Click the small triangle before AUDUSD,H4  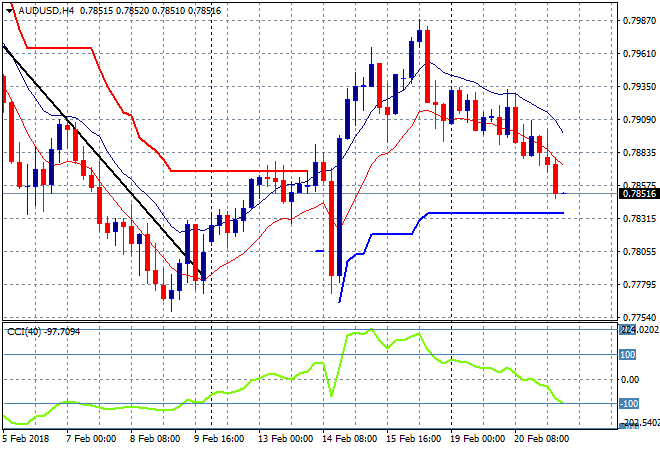pos(10,9)
